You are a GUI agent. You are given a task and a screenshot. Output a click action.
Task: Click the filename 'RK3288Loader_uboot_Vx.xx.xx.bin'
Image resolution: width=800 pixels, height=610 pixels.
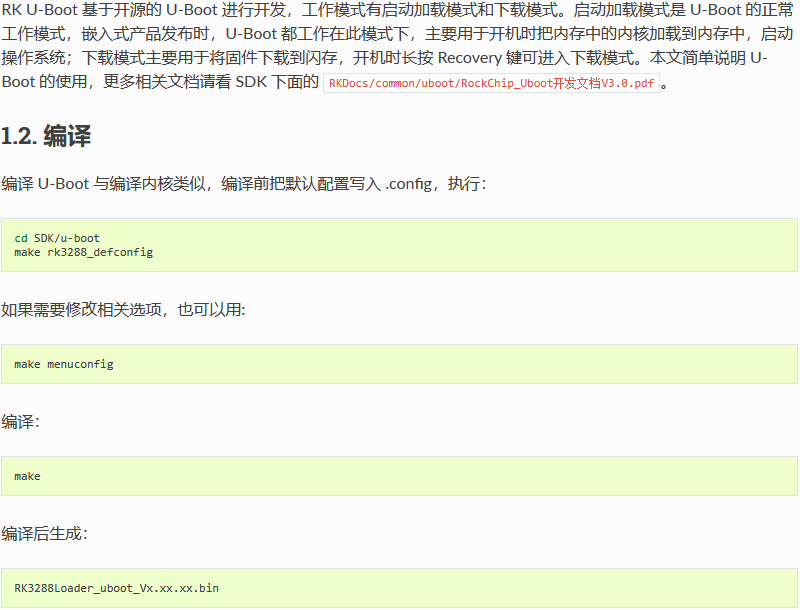tap(116, 588)
